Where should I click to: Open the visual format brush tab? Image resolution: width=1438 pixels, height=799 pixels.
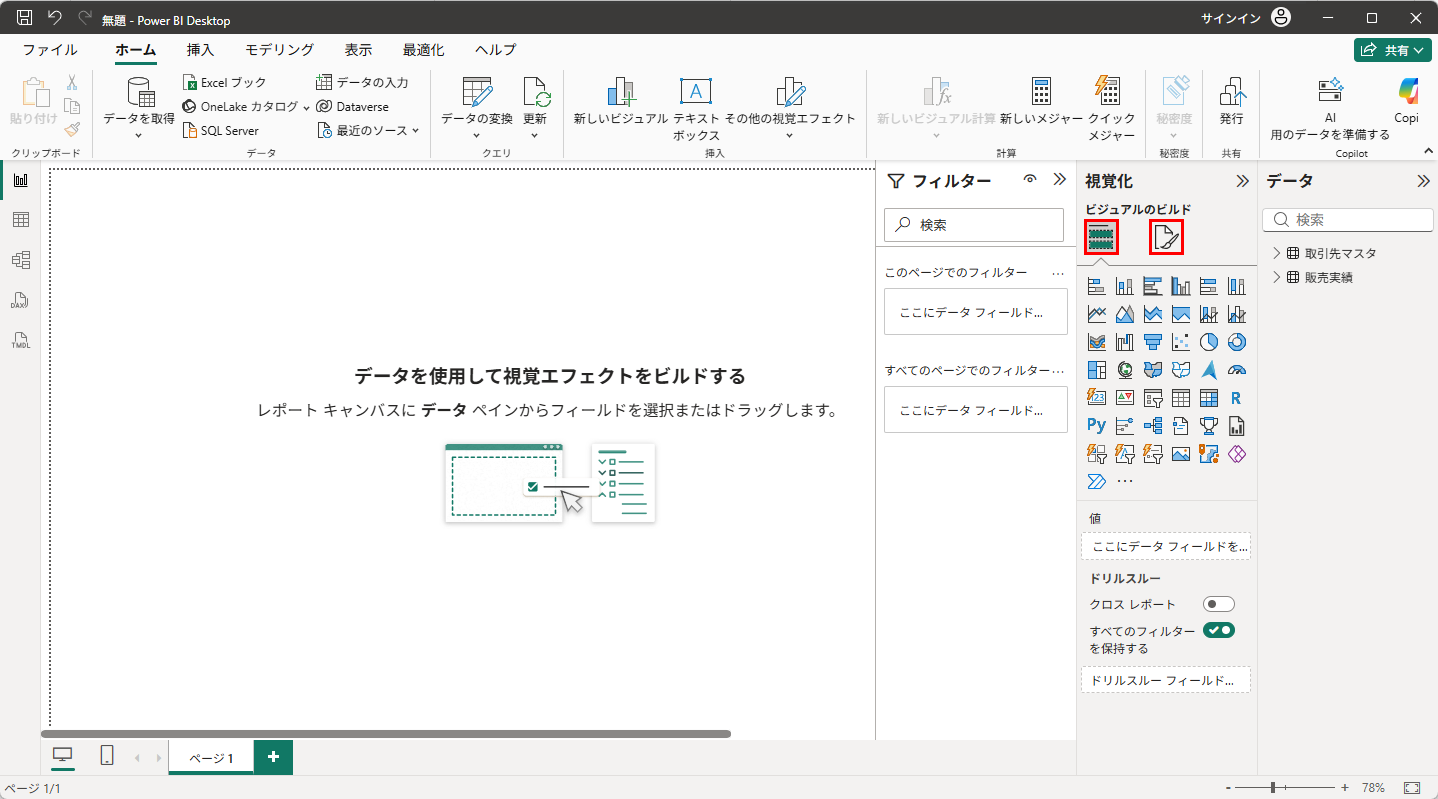click(x=1167, y=237)
